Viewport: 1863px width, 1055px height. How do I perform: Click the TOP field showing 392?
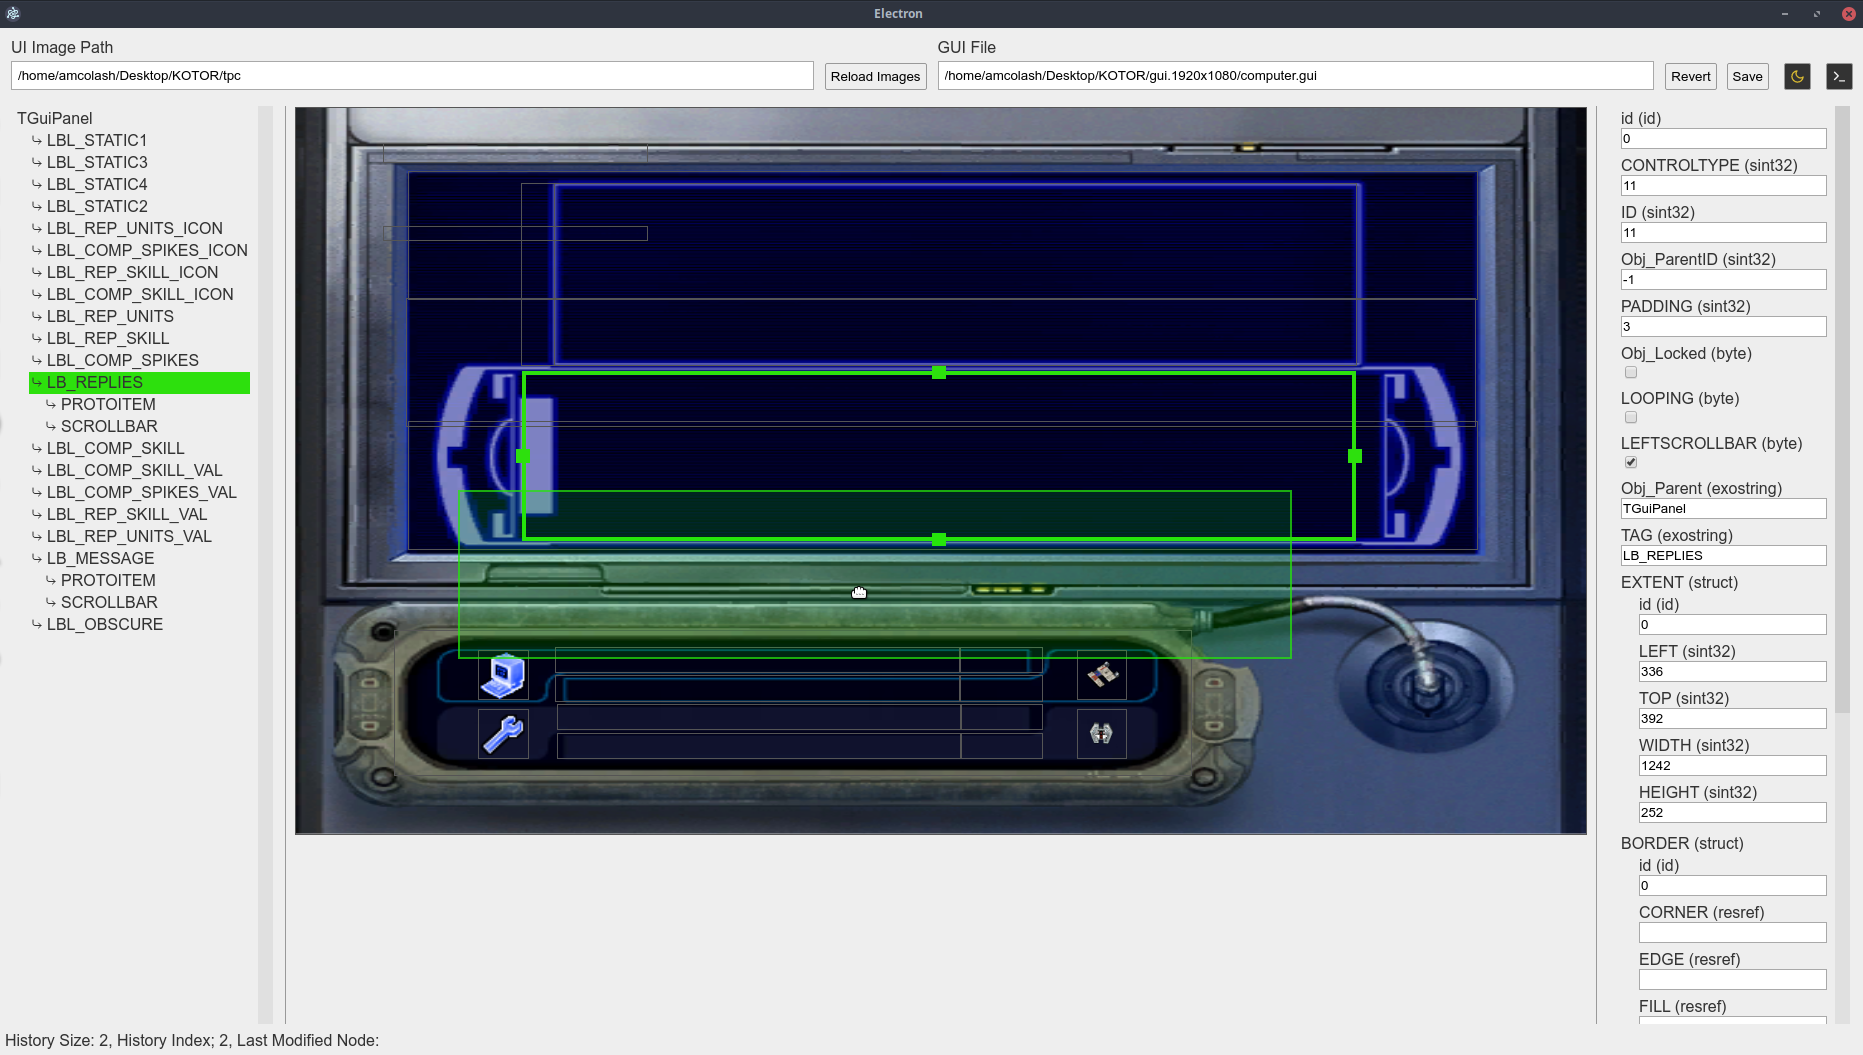point(1732,719)
